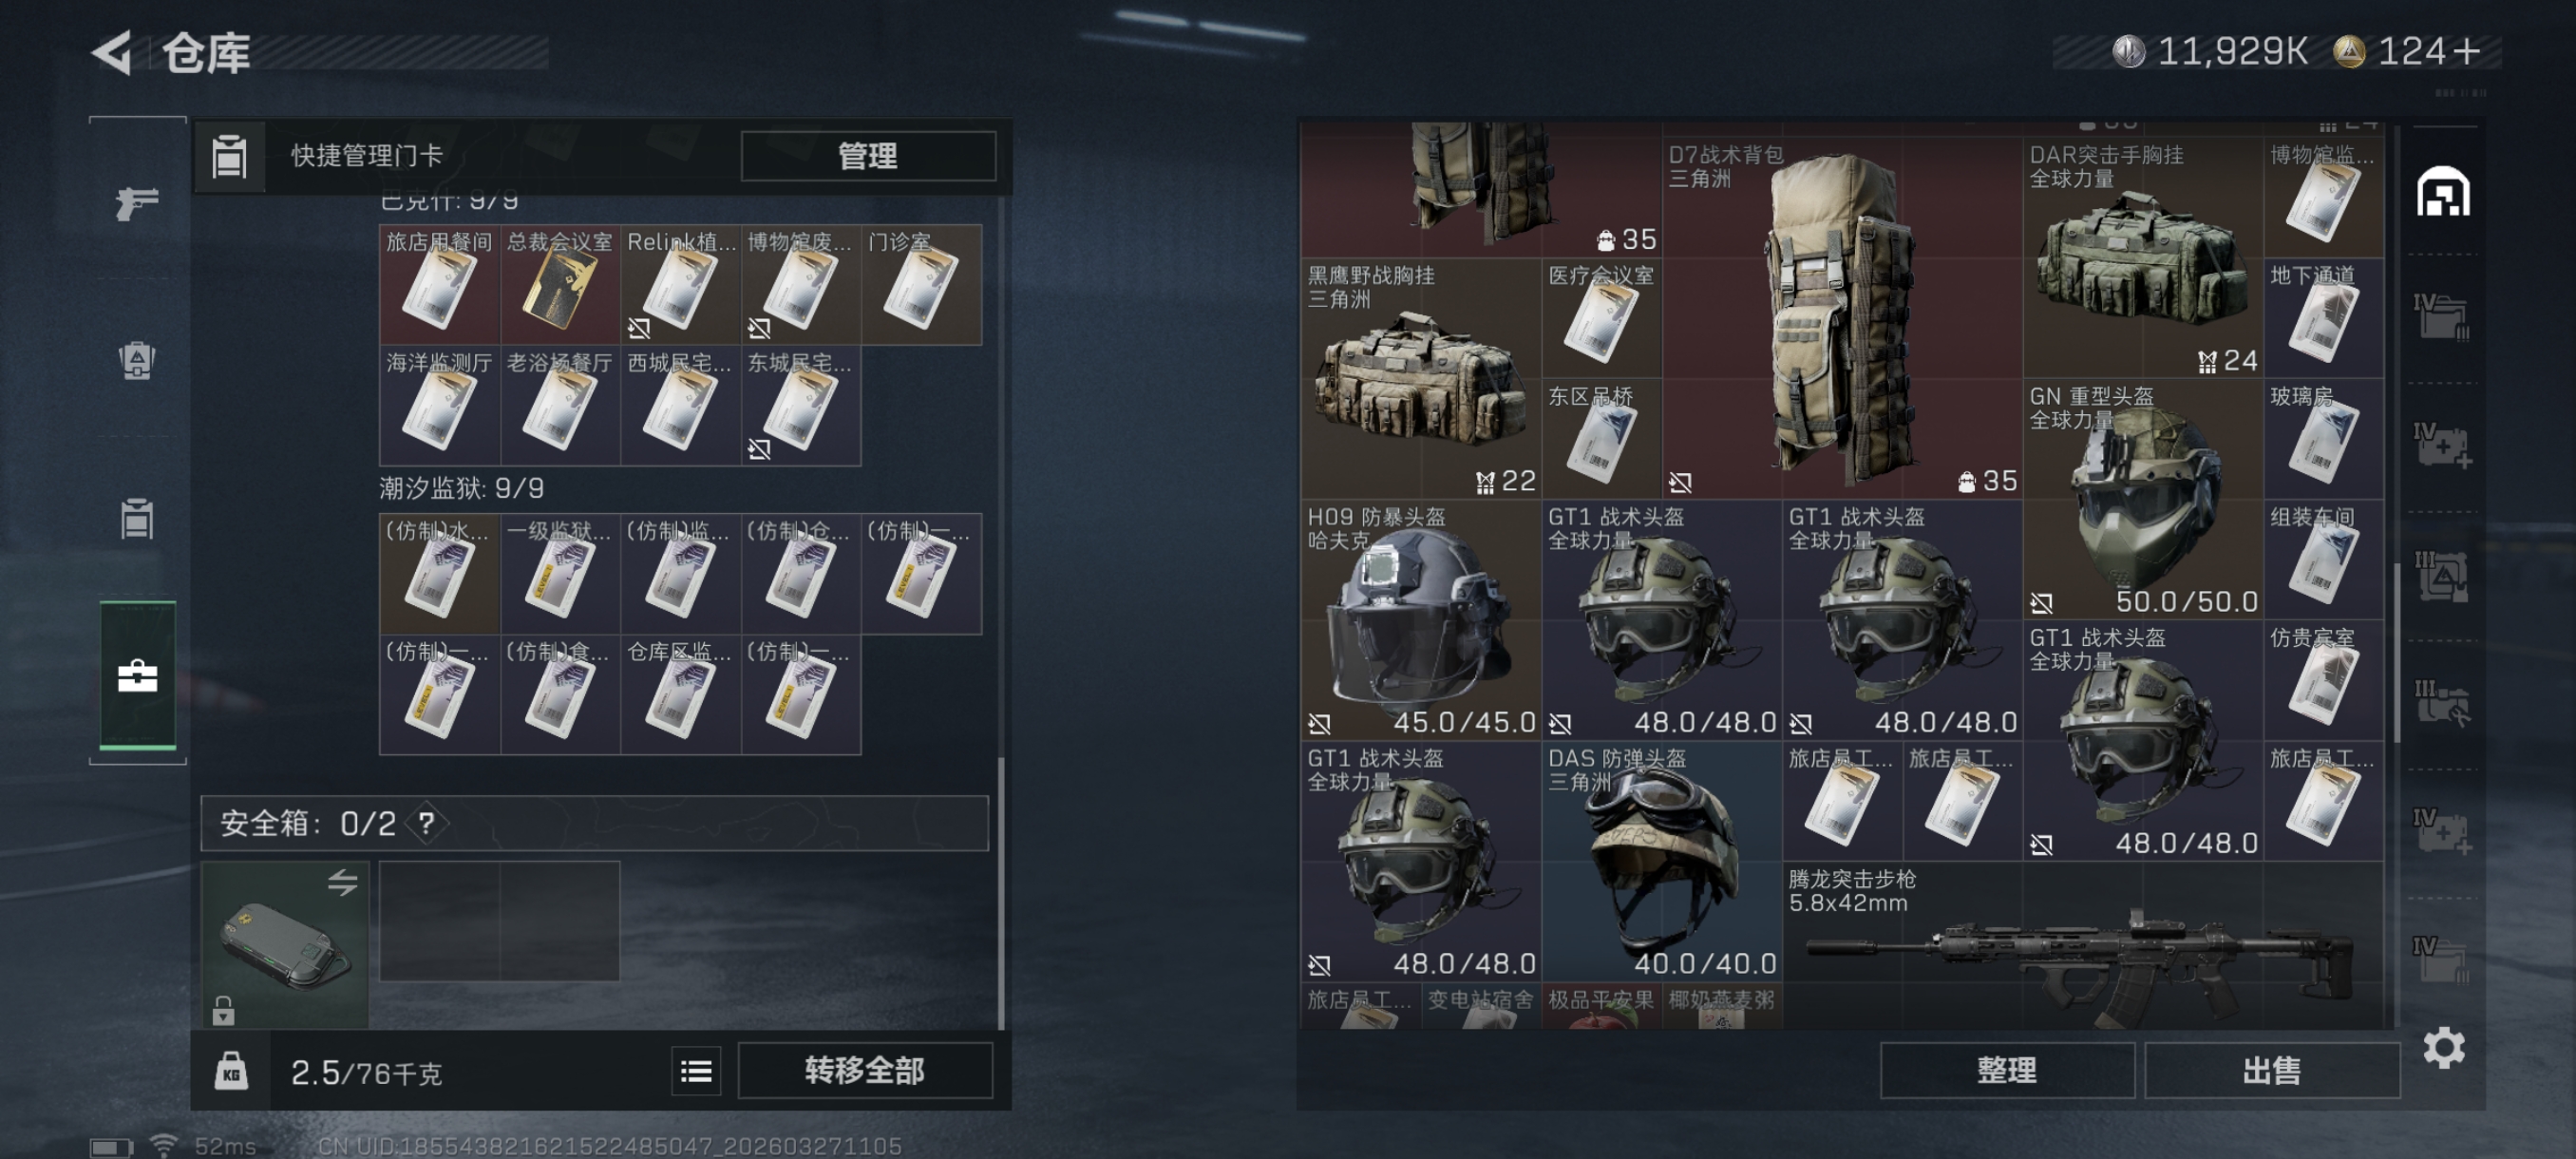Image resolution: width=2576 pixels, height=1159 pixels.
Task: Click the 管理 button for keycards
Action: coord(867,155)
